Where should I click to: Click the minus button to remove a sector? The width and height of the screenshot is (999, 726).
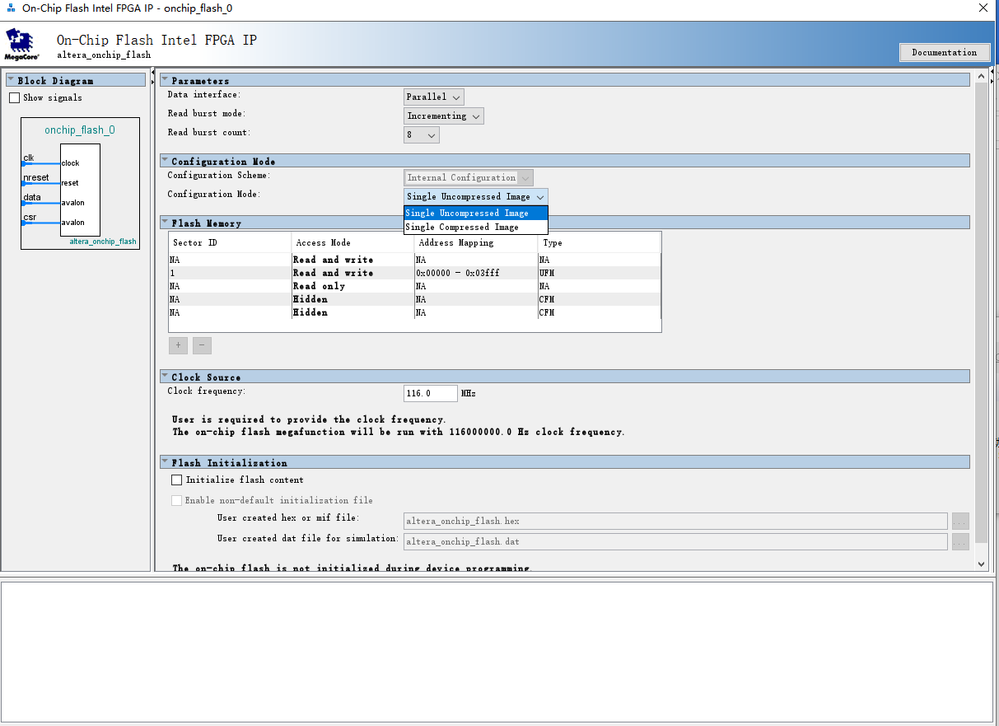[202, 345]
